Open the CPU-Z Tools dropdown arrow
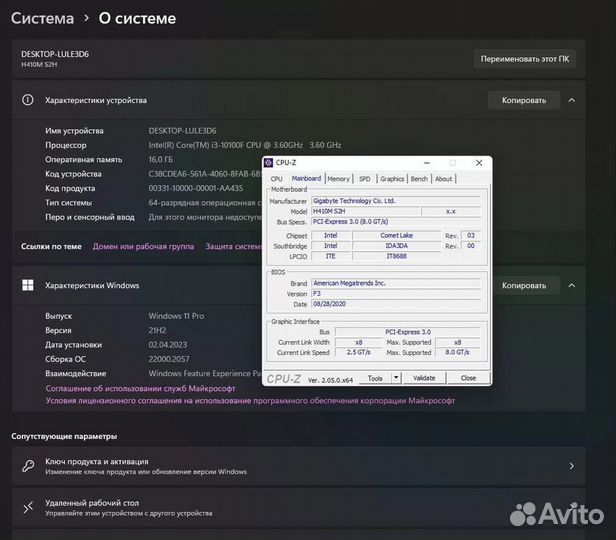616x540 pixels. tap(396, 378)
